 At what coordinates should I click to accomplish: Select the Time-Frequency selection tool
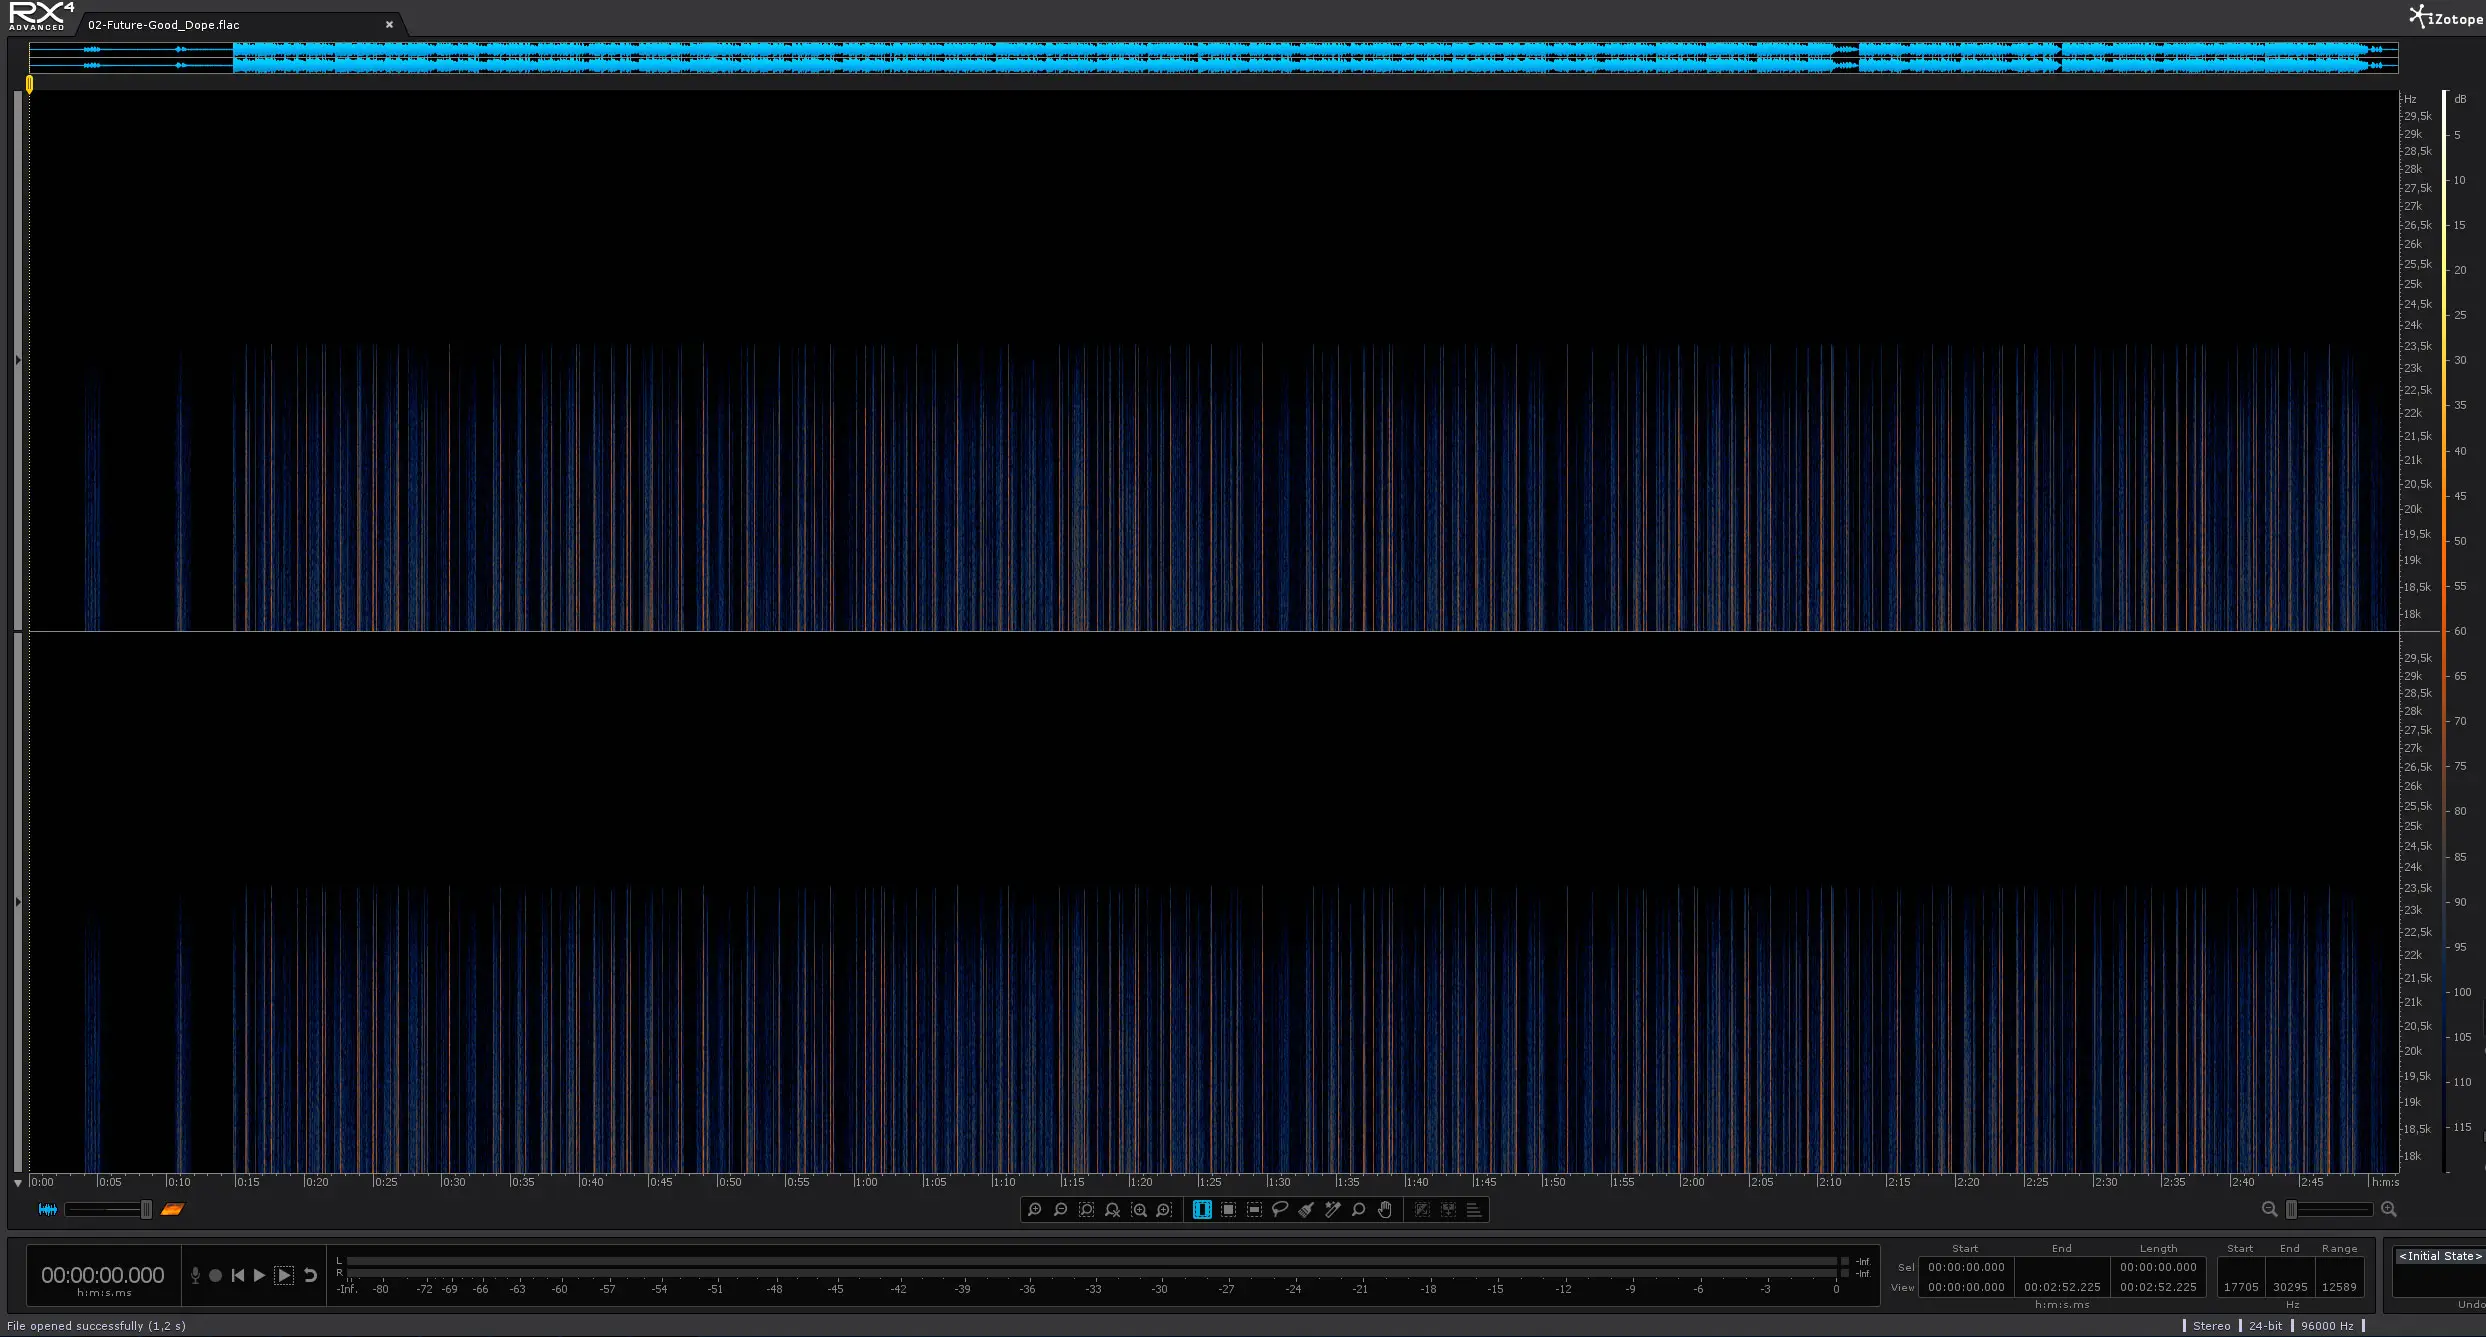(x=1228, y=1209)
